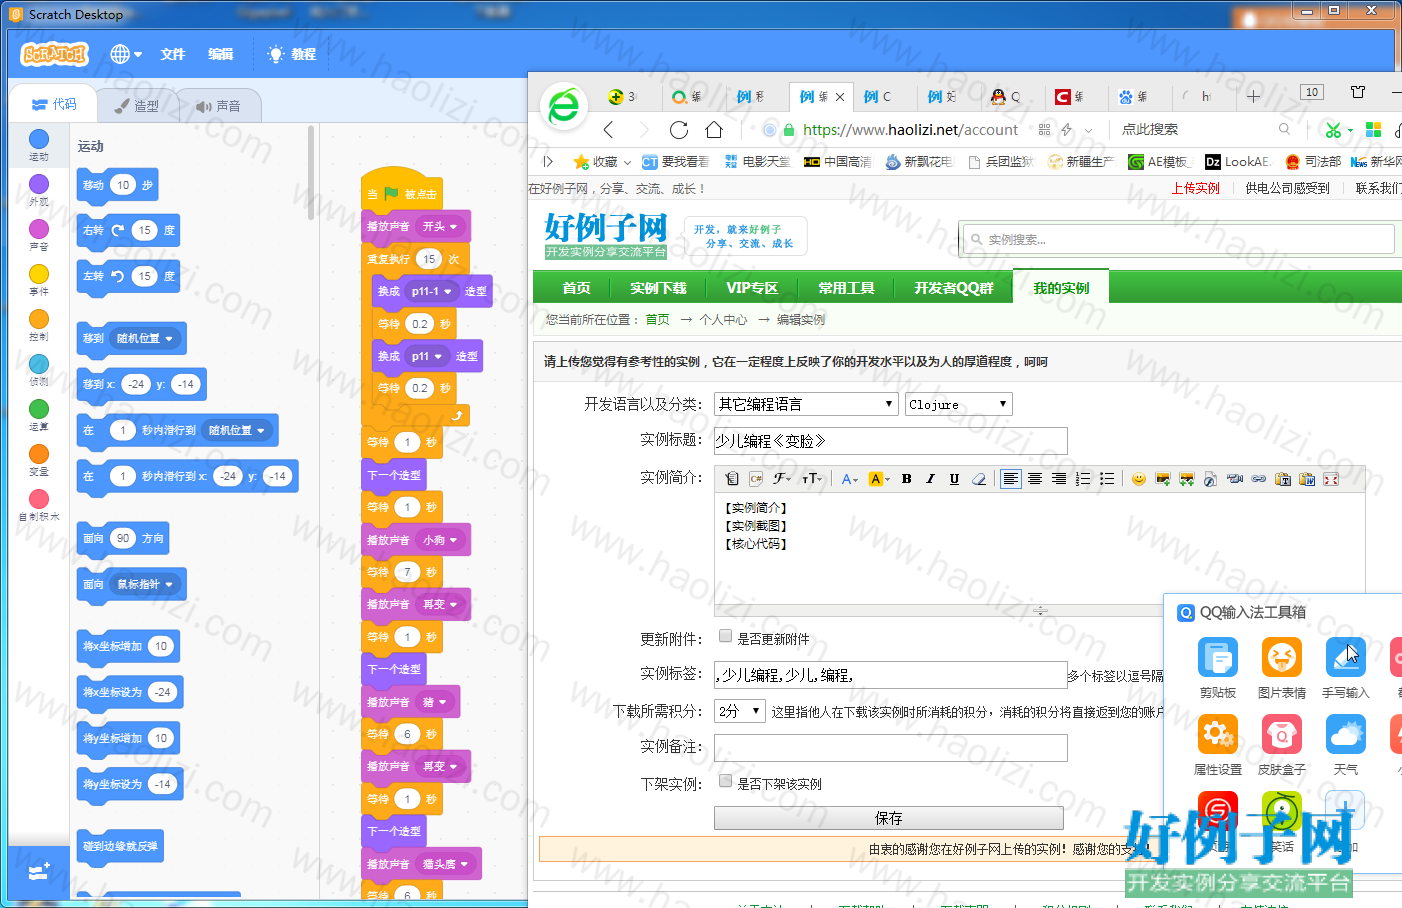
Task: Click the 个人中心 breadcrumb link
Action: 723,319
